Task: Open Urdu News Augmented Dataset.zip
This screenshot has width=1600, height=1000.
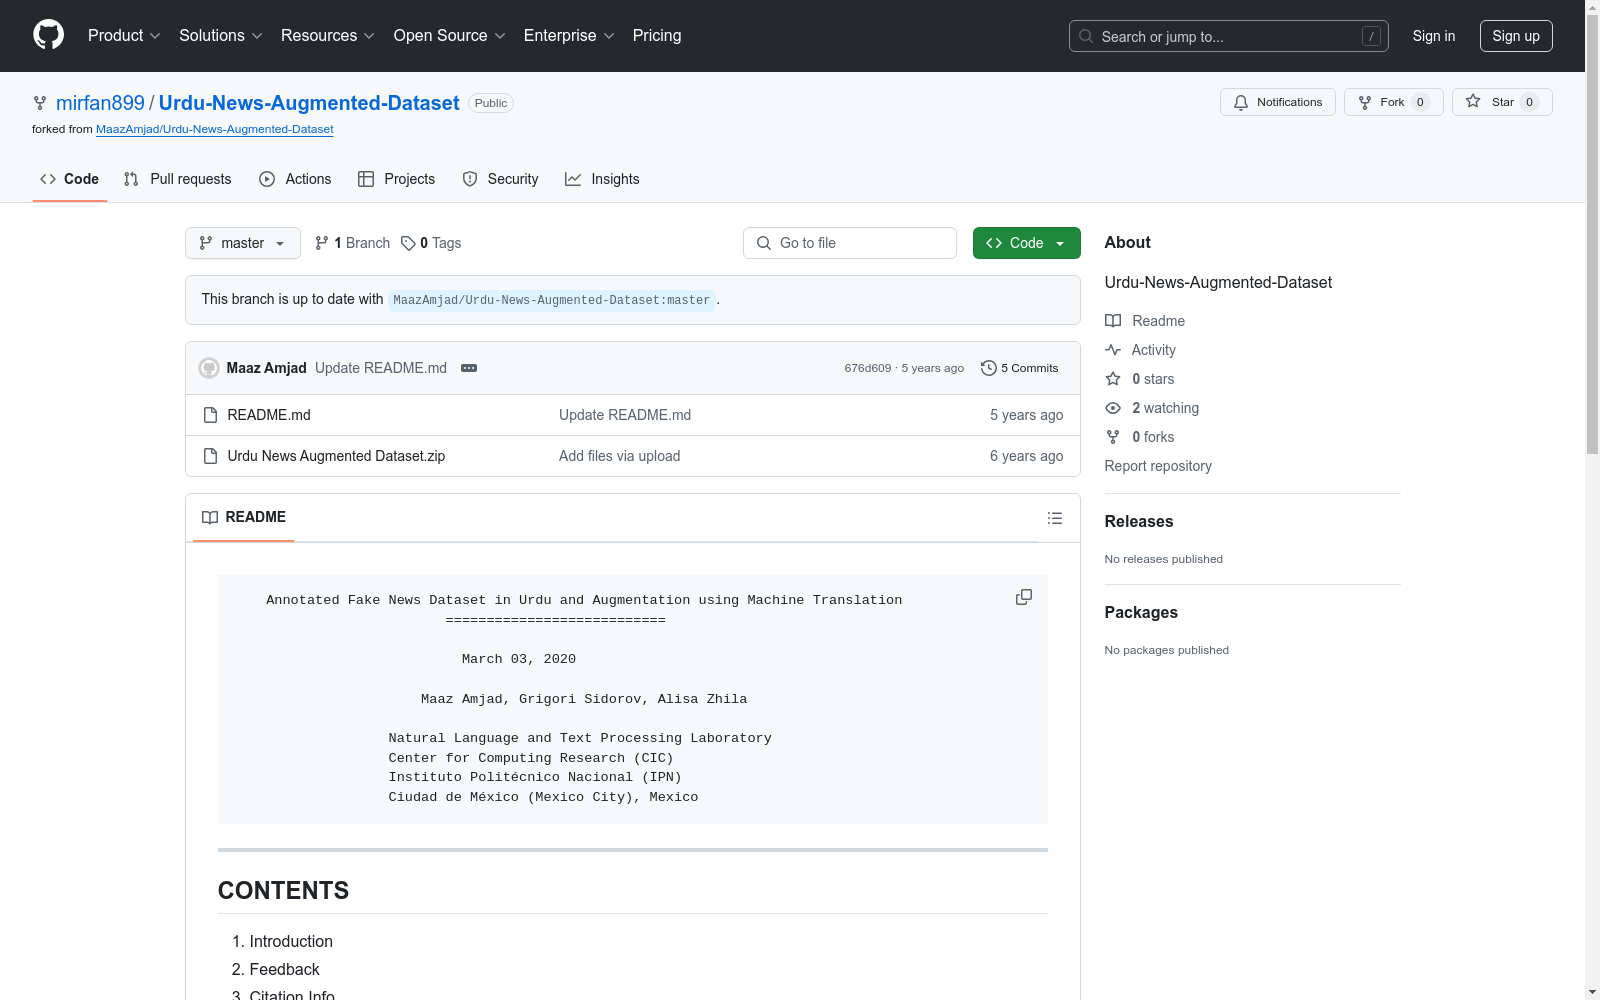Action: [336, 456]
